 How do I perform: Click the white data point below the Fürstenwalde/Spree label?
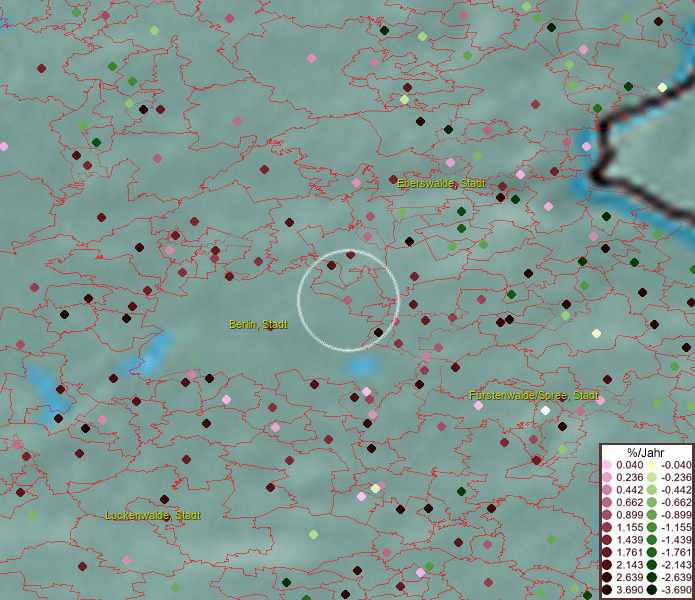[546, 410]
